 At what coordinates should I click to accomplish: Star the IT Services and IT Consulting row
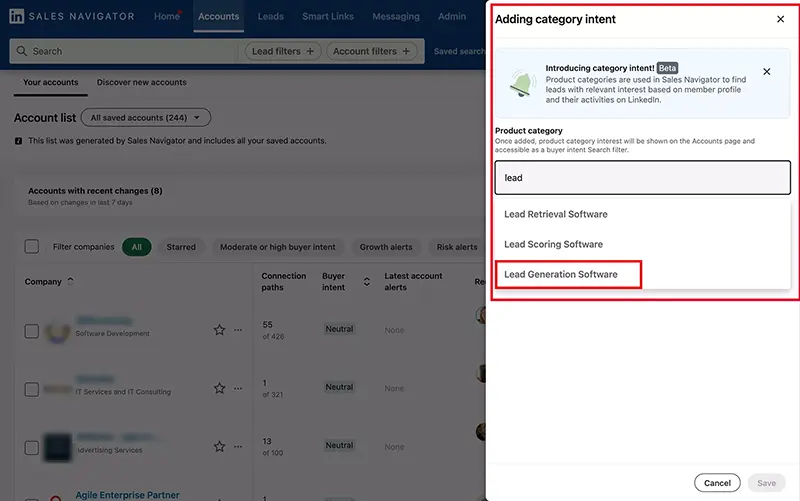click(219, 388)
